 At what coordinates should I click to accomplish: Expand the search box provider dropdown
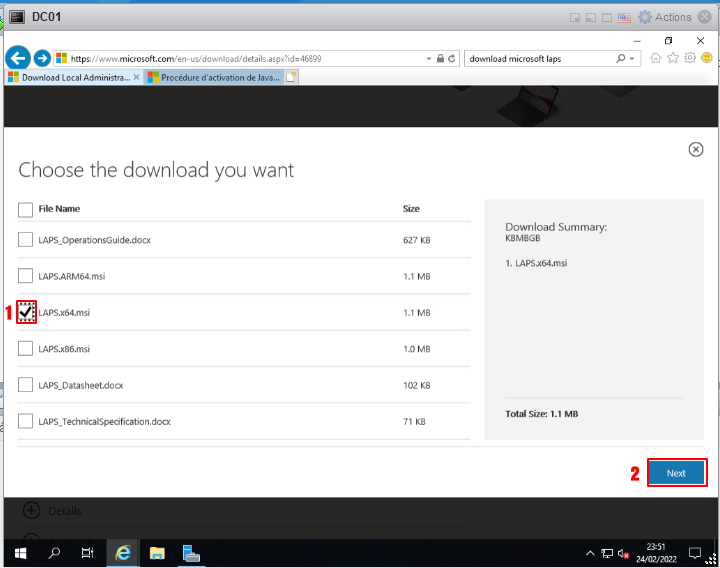click(x=634, y=59)
